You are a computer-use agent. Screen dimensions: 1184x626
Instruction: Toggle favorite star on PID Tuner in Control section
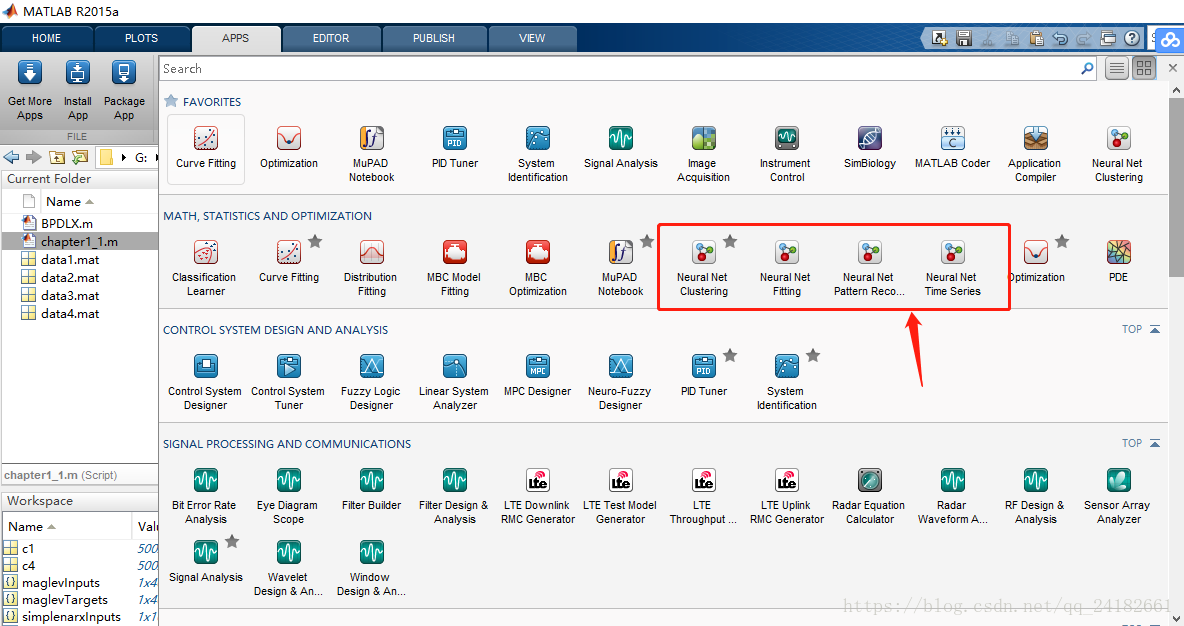coord(730,356)
